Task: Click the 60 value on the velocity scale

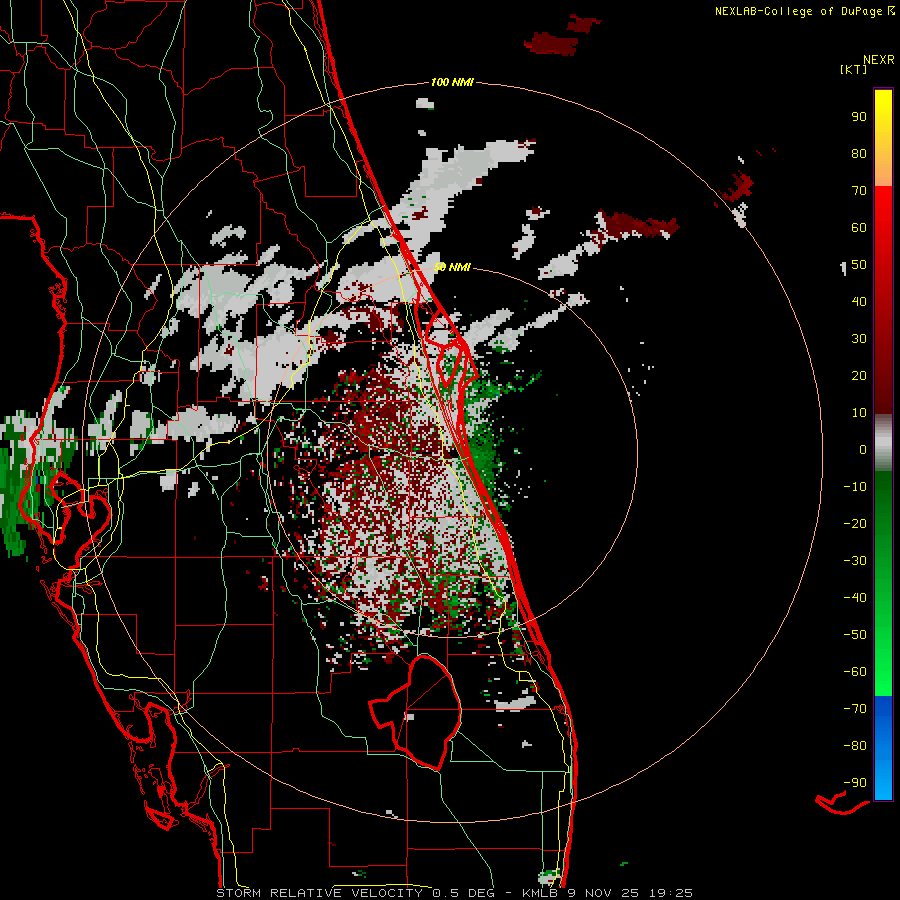Action: (859, 227)
